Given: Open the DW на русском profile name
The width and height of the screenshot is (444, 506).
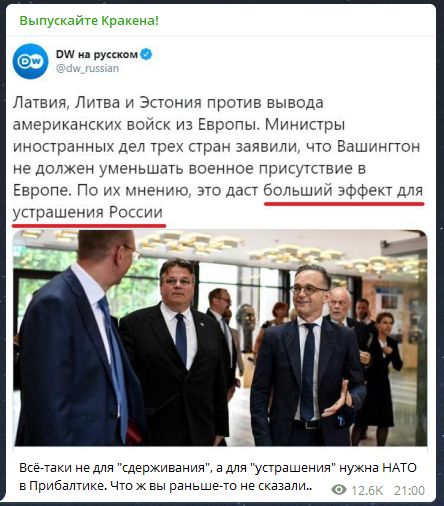Looking at the screenshot, I should tap(97, 54).
